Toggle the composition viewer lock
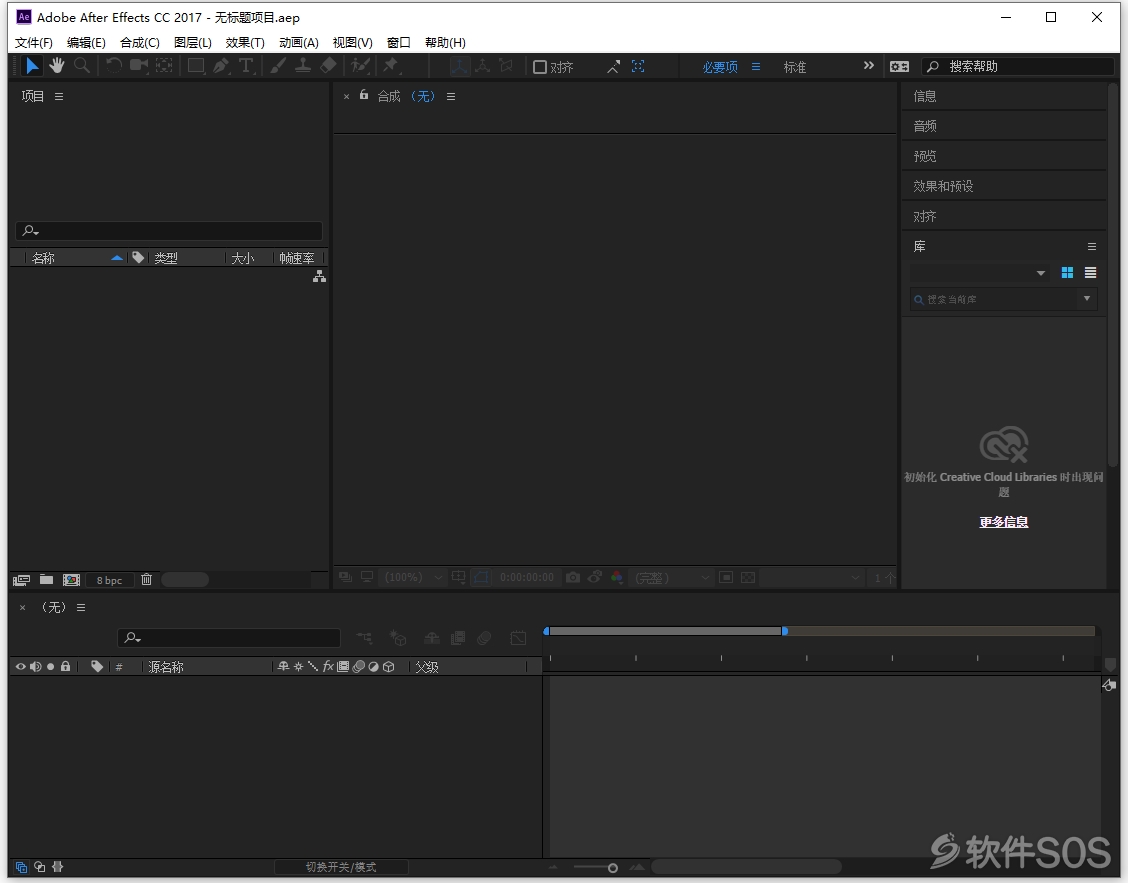This screenshot has width=1128, height=883. [x=364, y=95]
